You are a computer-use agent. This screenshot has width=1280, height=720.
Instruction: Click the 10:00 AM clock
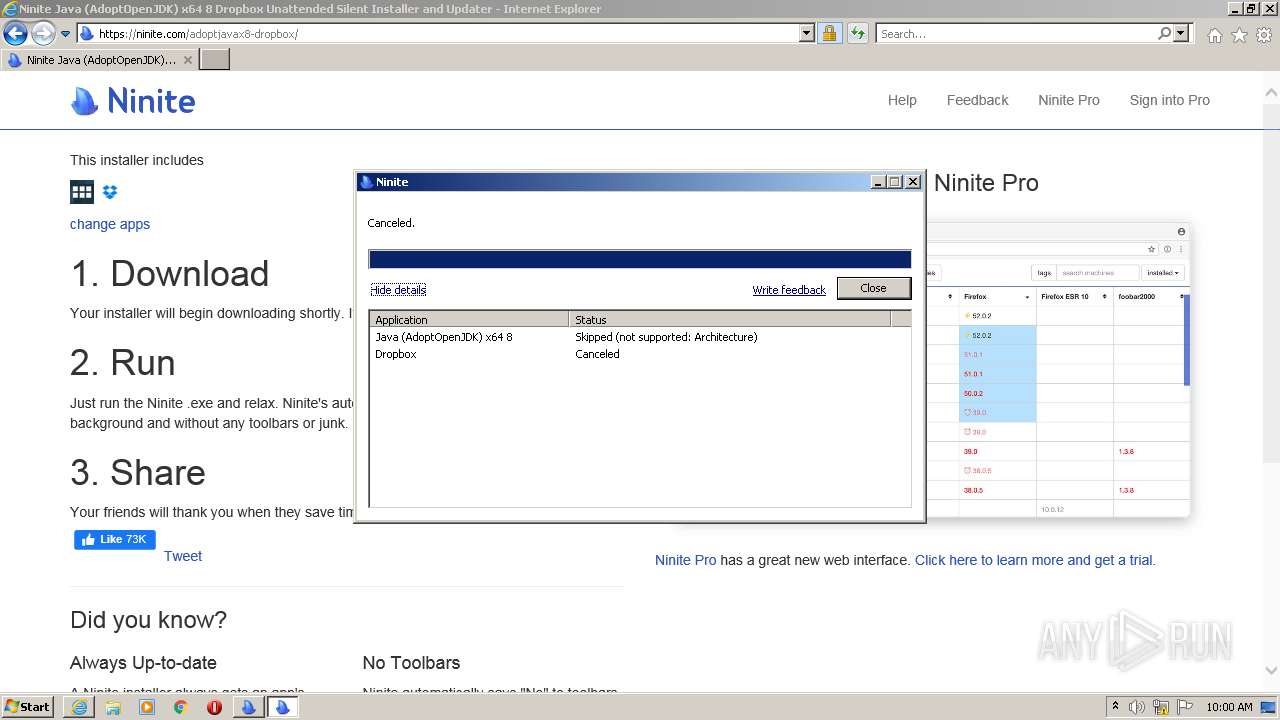coord(1229,707)
